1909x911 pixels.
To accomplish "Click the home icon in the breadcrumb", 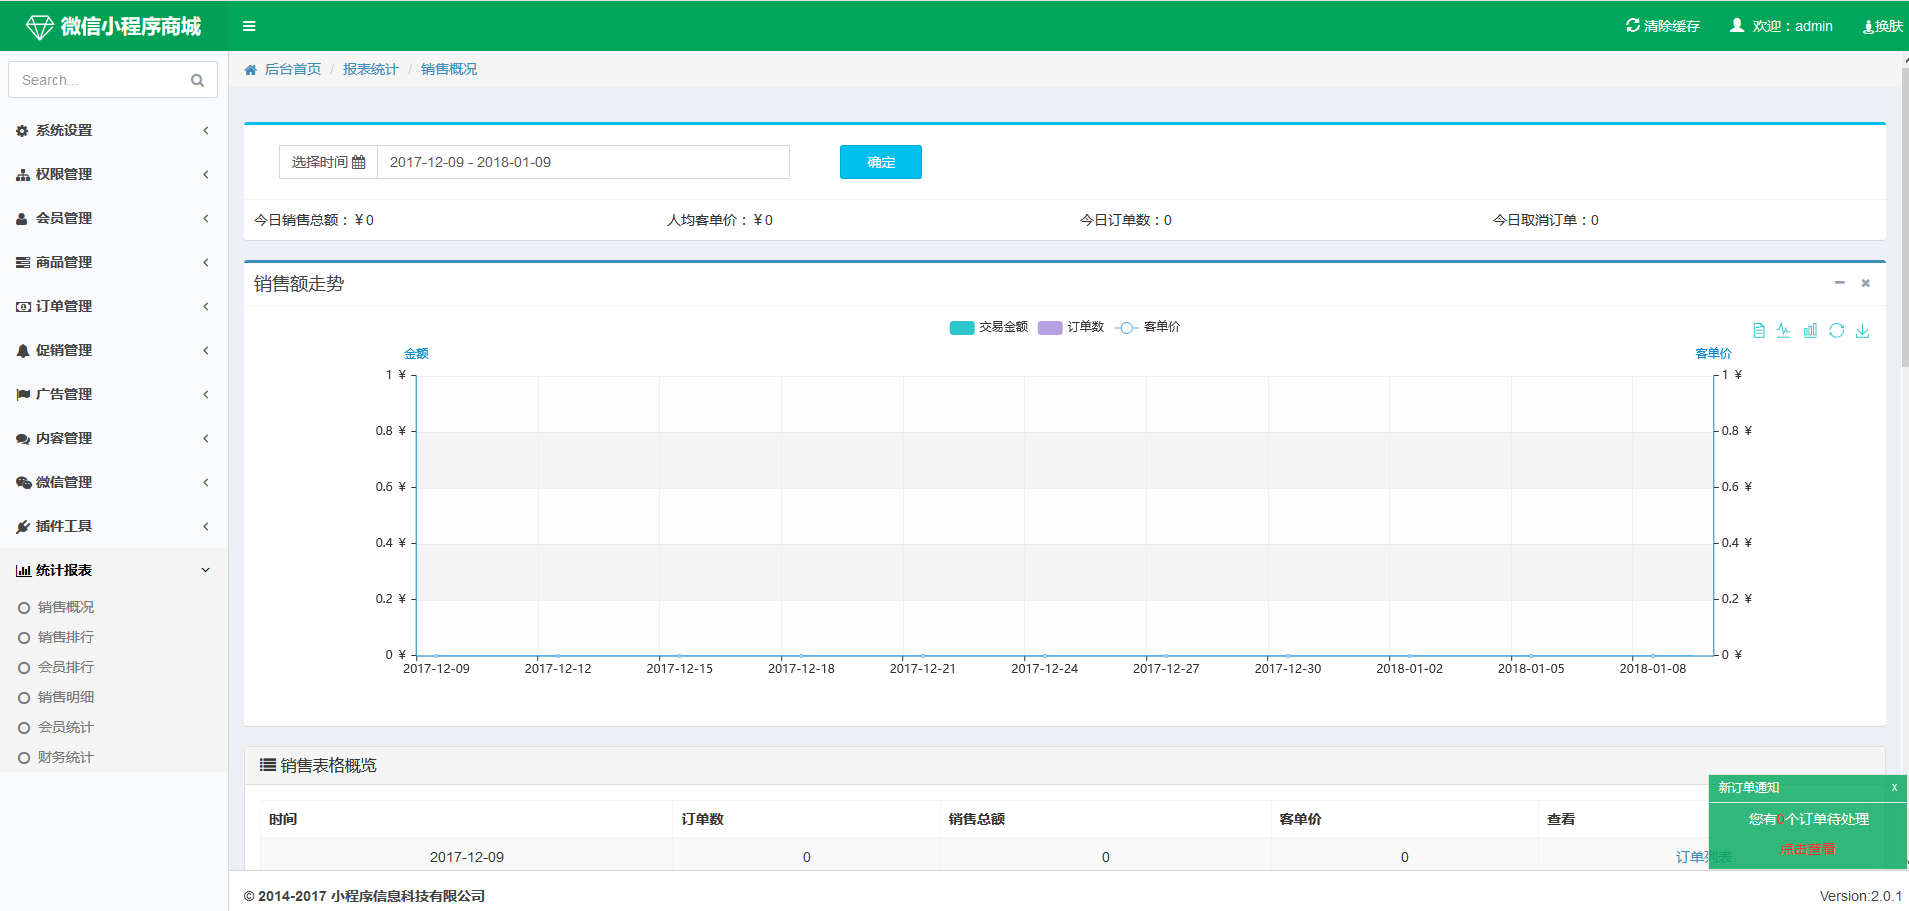I will pyautogui.click(x=251, y=70).
